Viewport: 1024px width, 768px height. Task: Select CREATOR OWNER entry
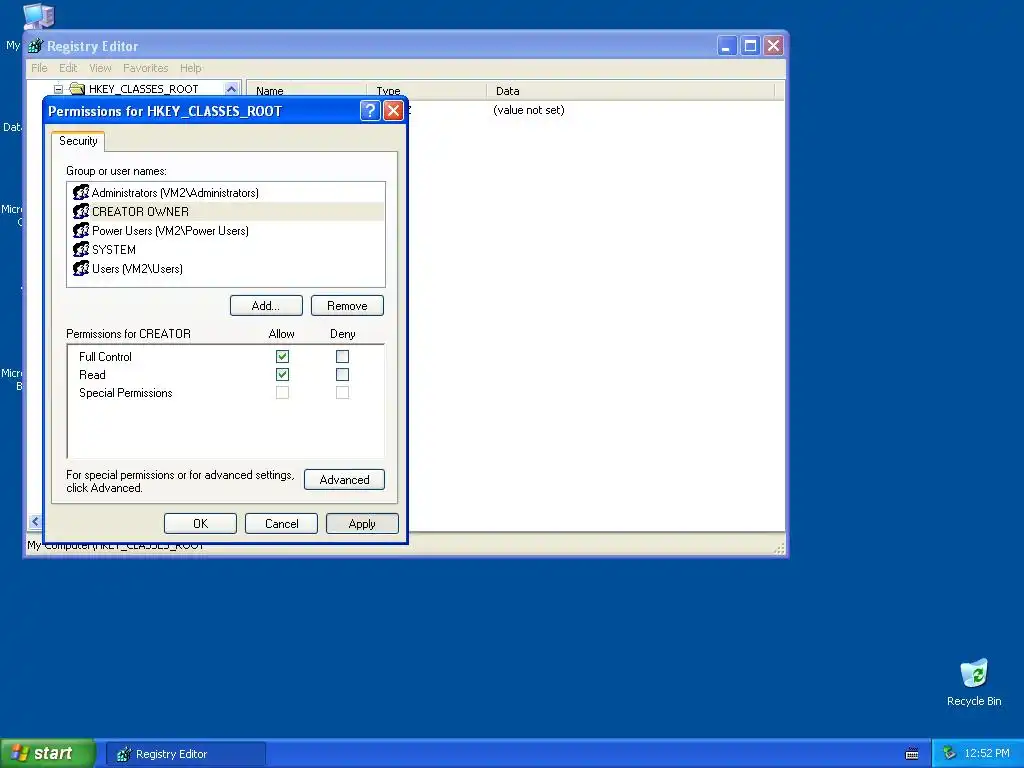click(226, 212)
